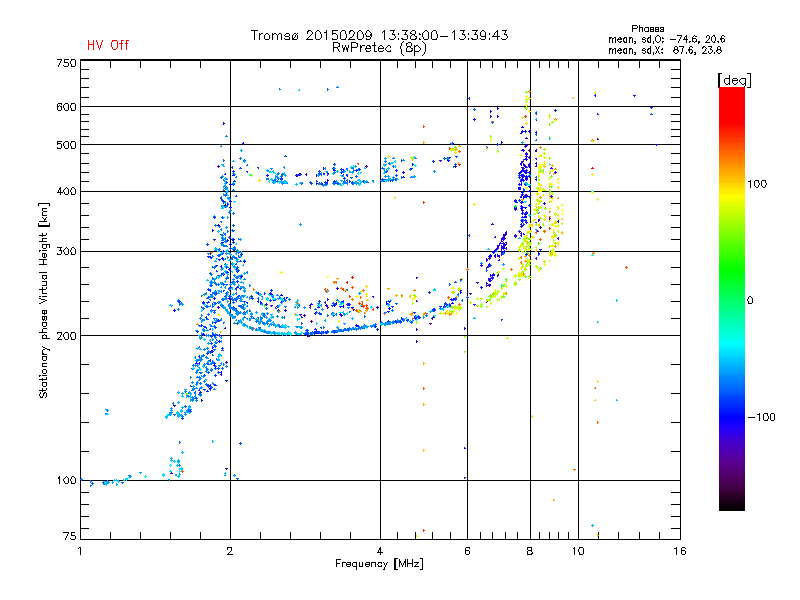Click the '2' frequency tick label

[x=230, y=551]
